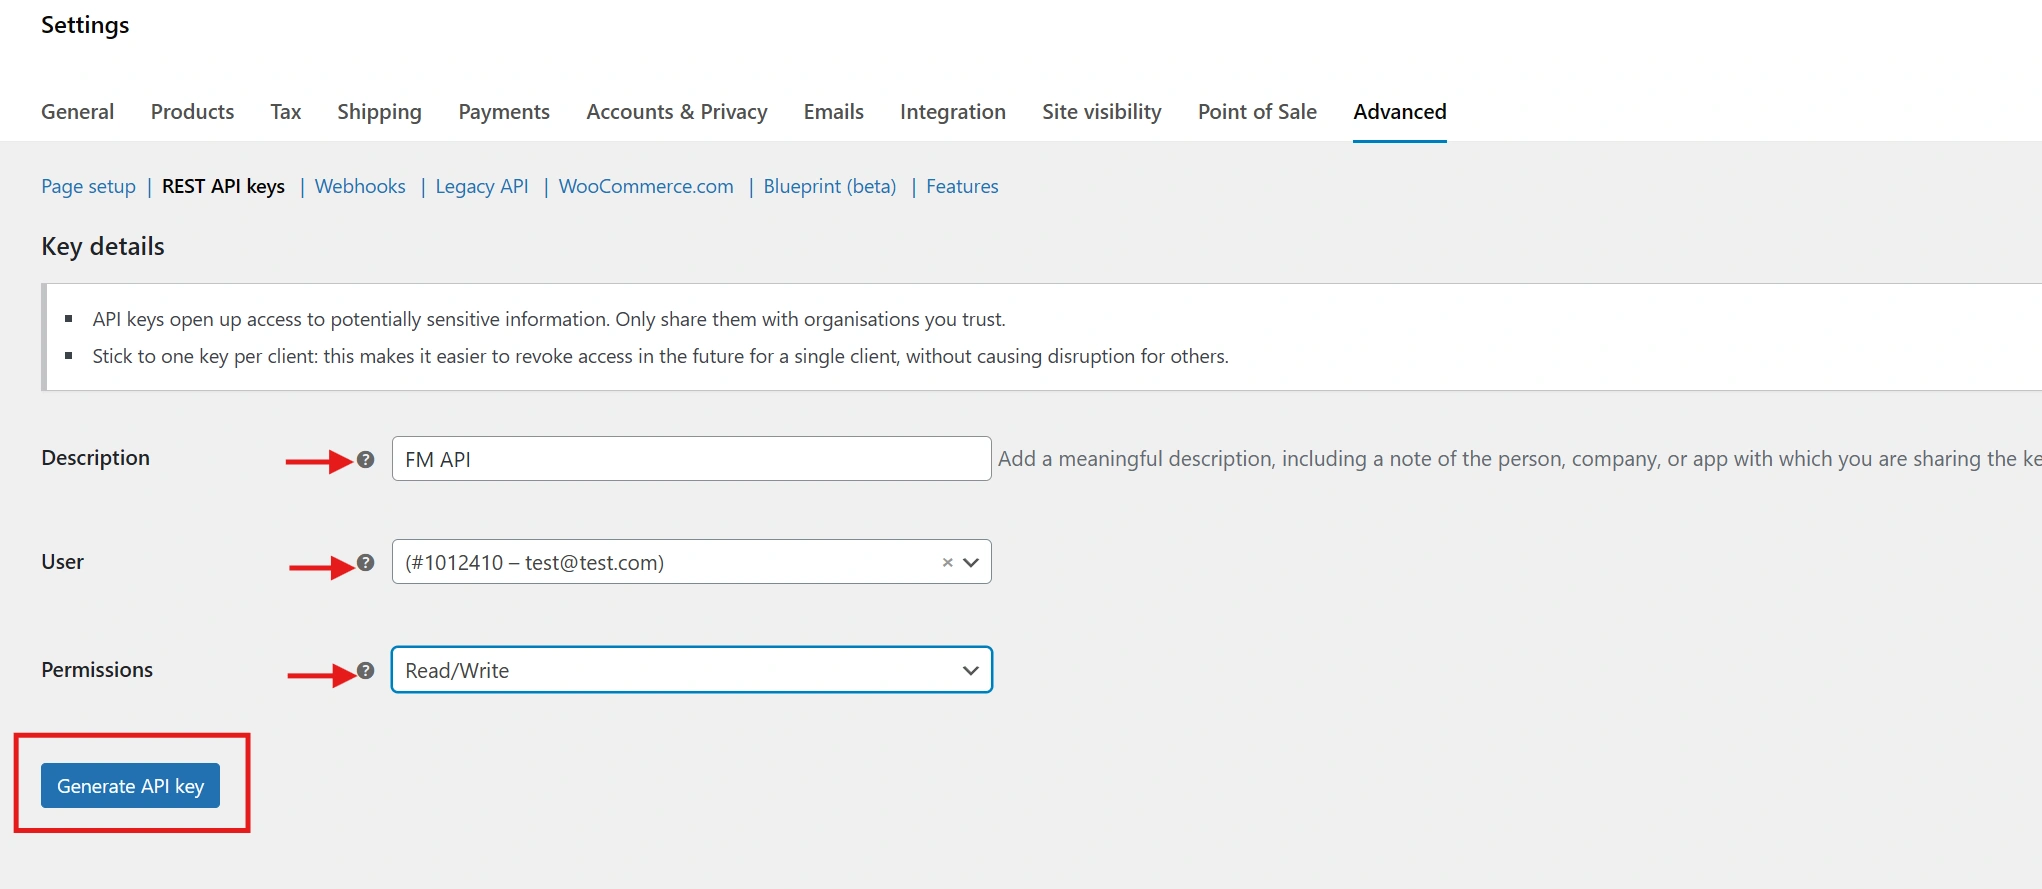2042x889 pixels.
Task: Open the User dropdown chevron
Action: (970, 563)
